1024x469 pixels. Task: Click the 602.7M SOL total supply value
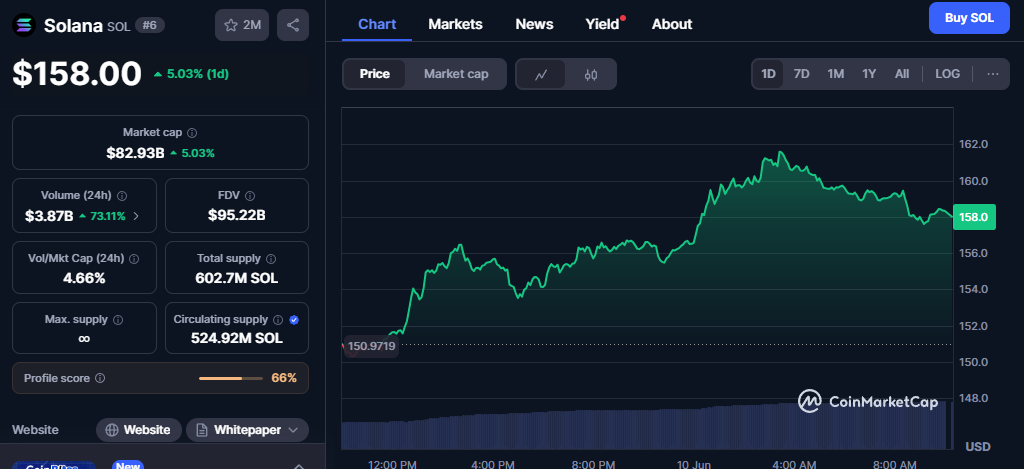pos(236,278)
